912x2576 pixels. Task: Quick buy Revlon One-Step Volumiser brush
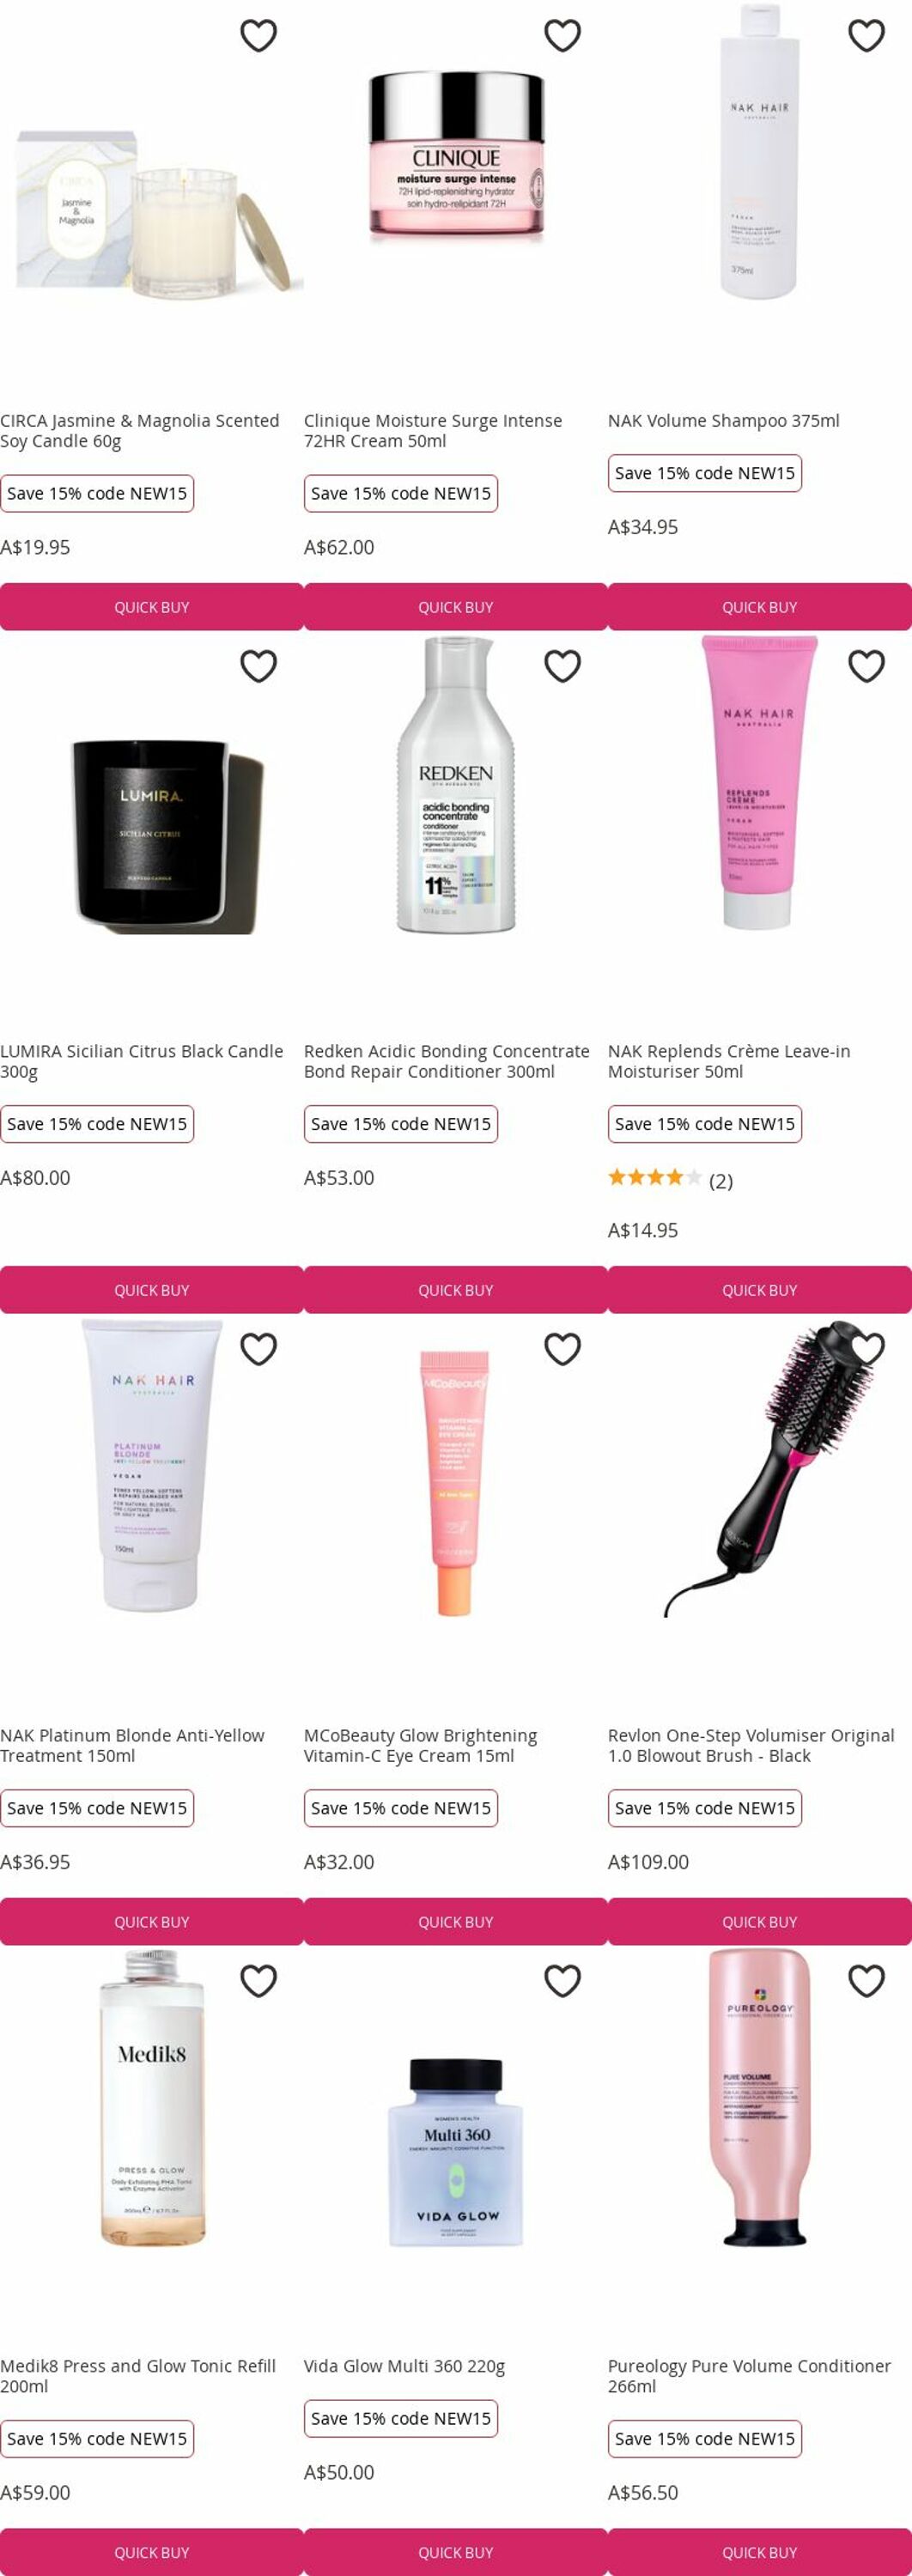[x=760, y=1922]
